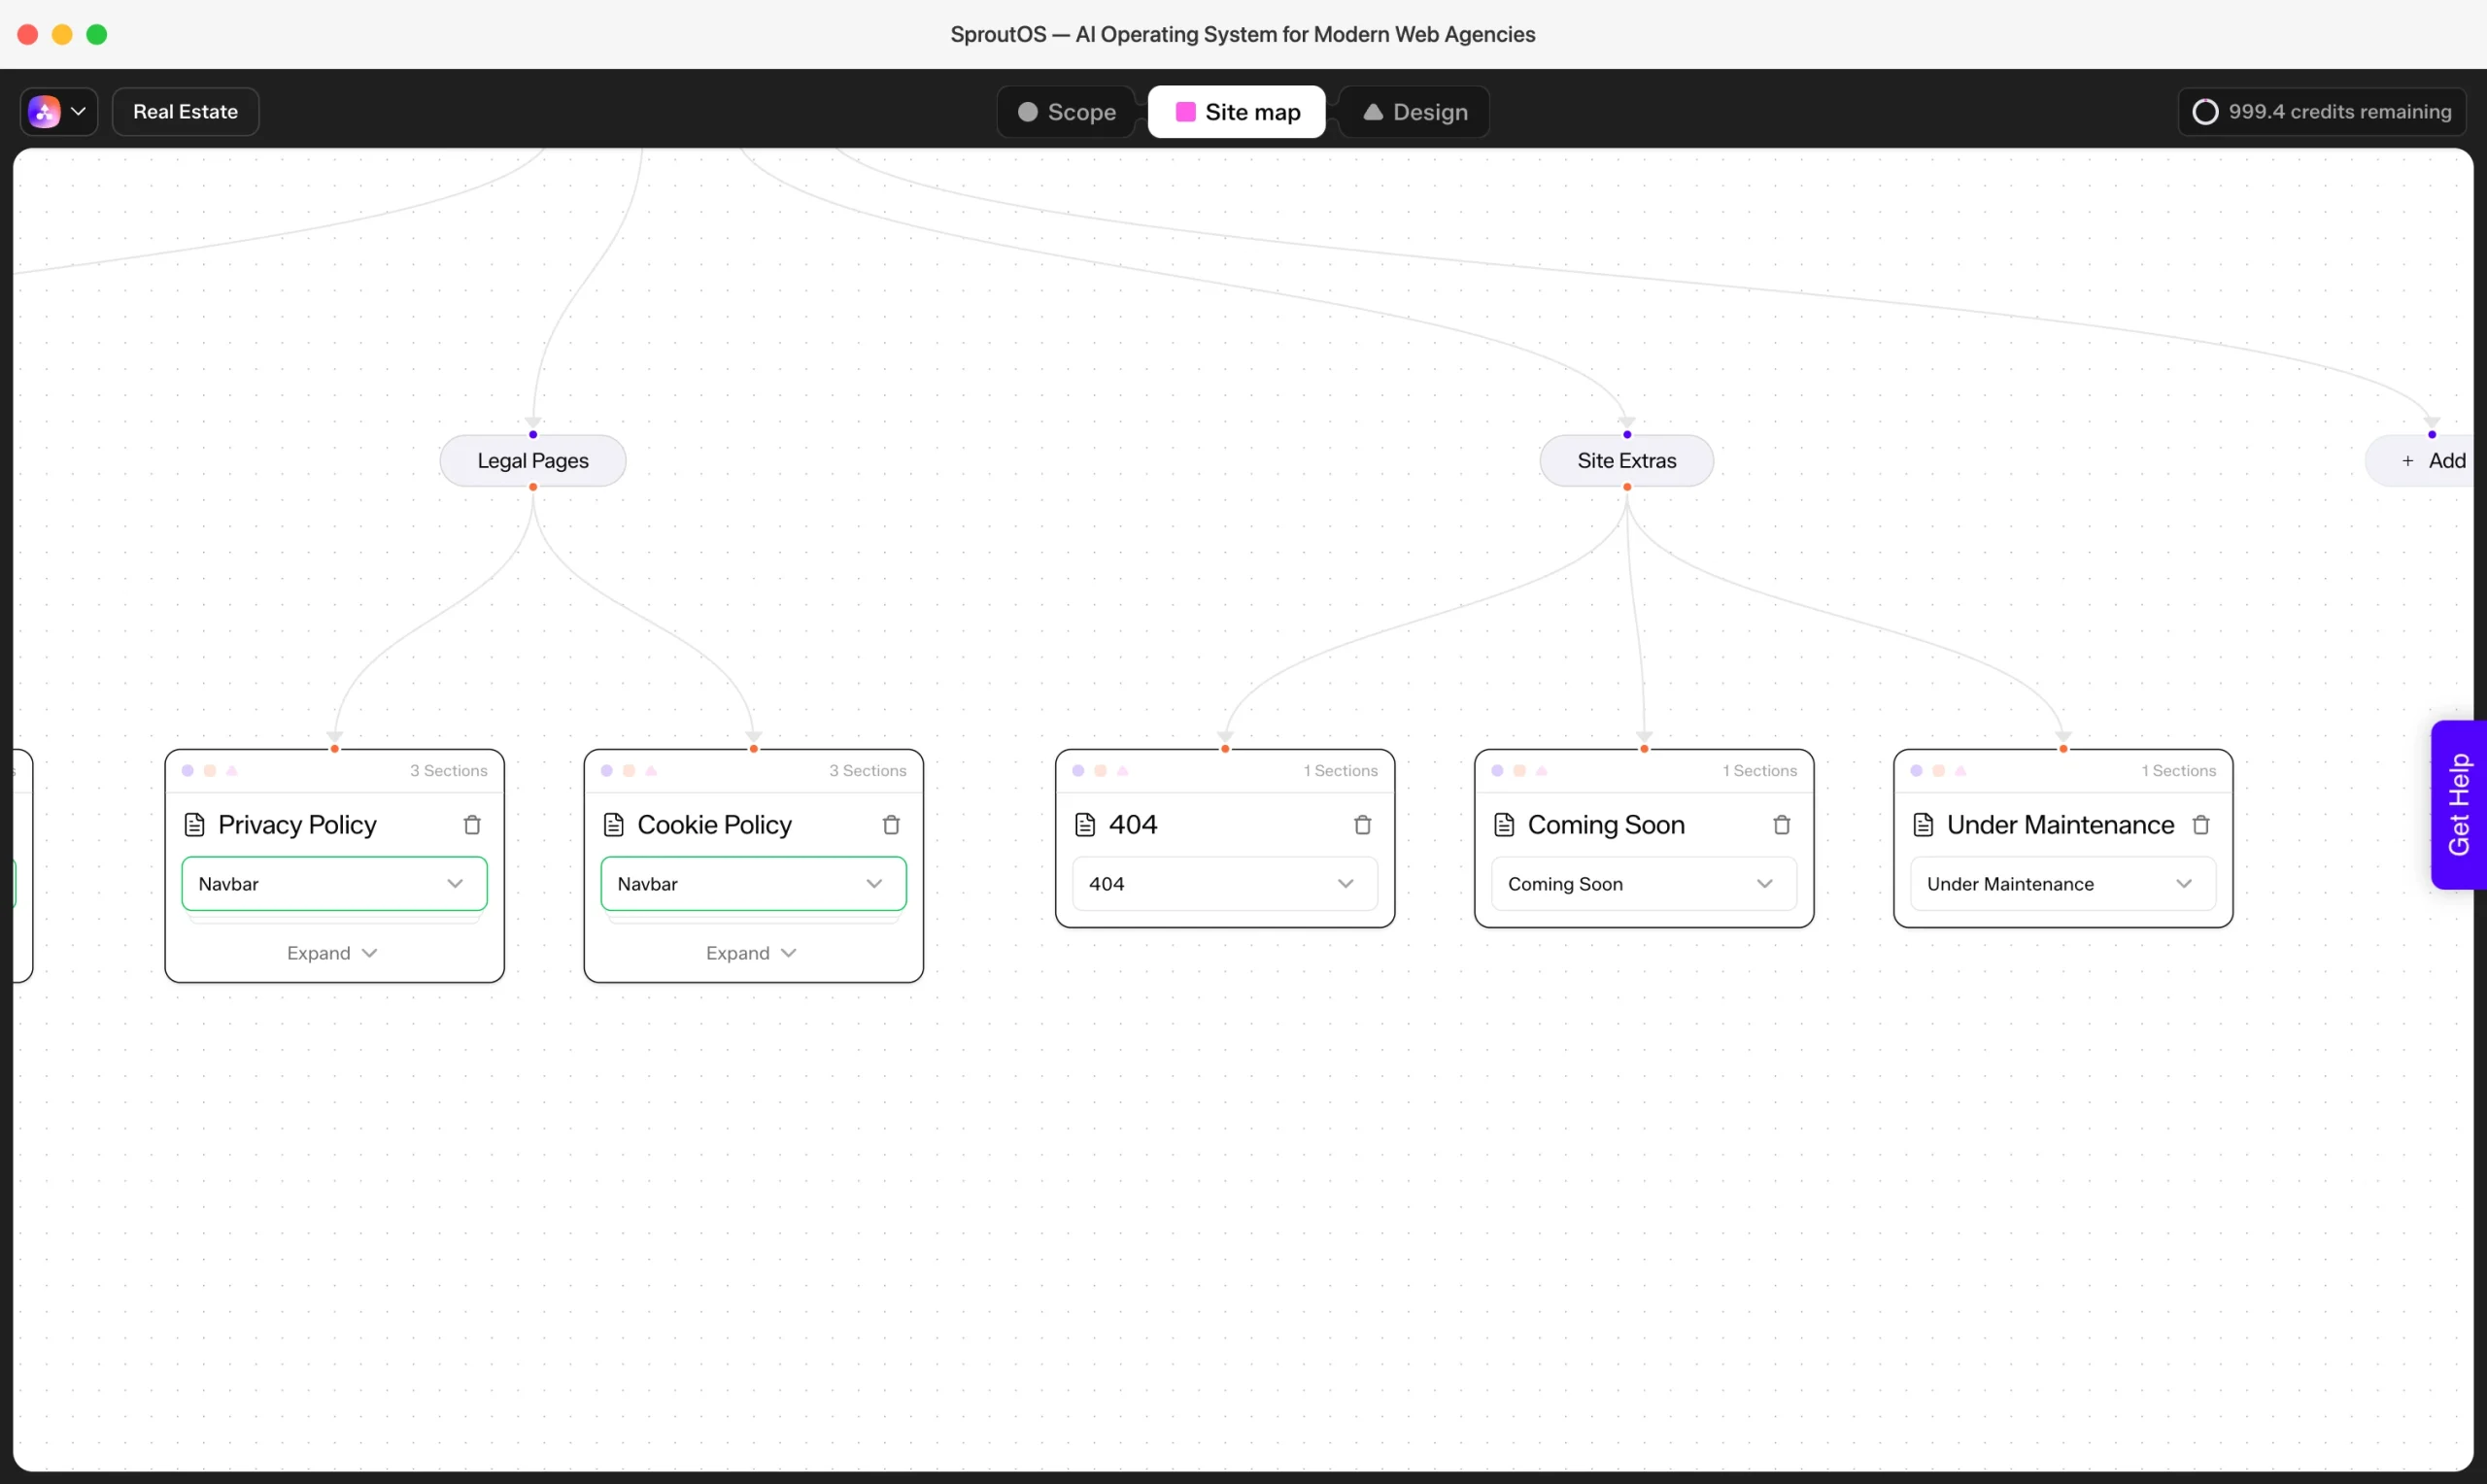Click the Under Maintenance page title

click(2060, 825)
